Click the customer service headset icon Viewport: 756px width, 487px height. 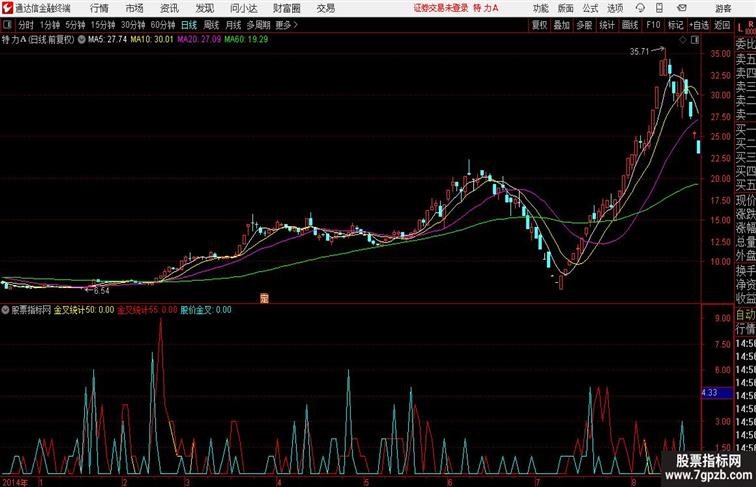(x=640, y=8)
